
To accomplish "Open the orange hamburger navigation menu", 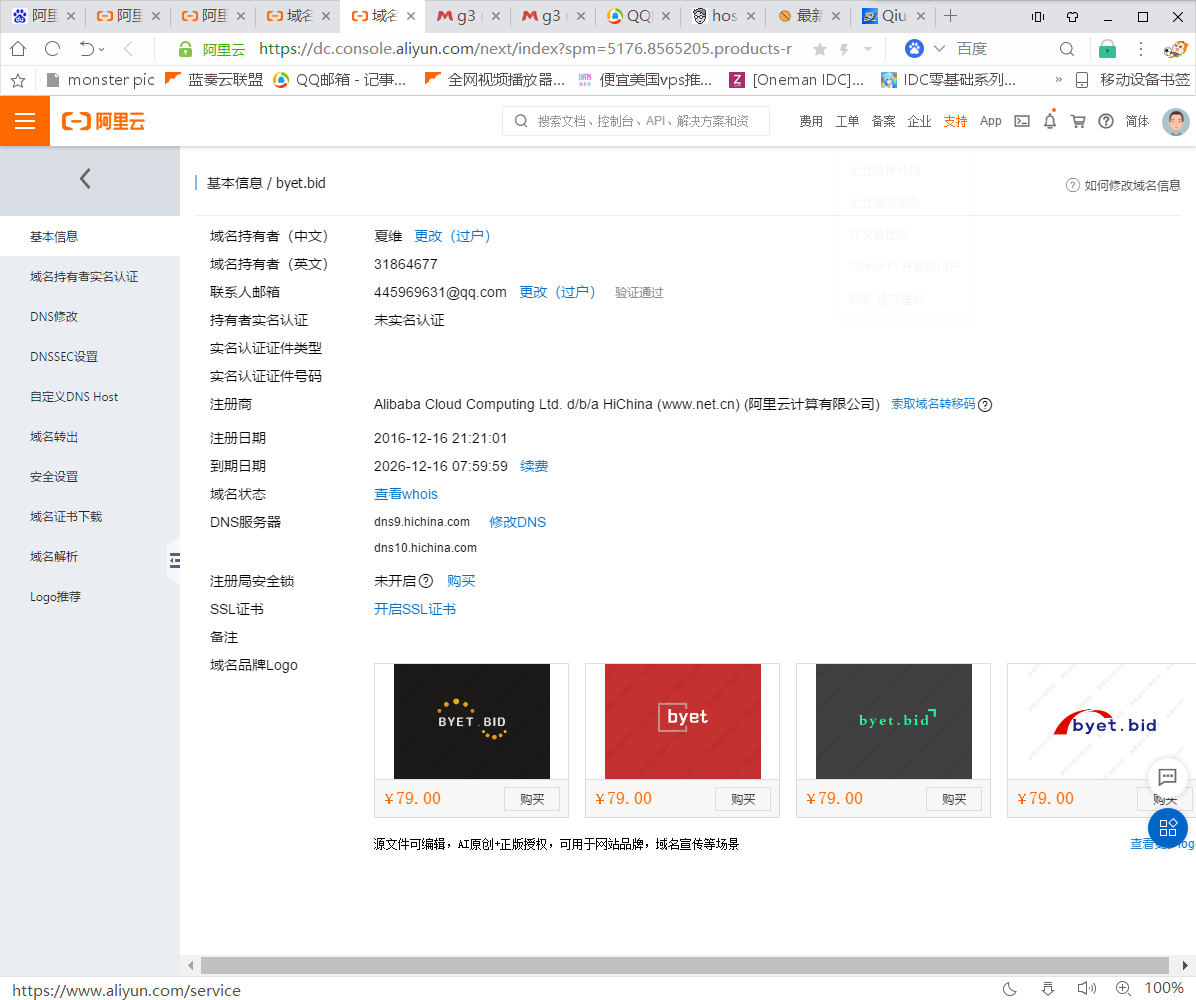I will pyautogui.click(x=25, y=121).
